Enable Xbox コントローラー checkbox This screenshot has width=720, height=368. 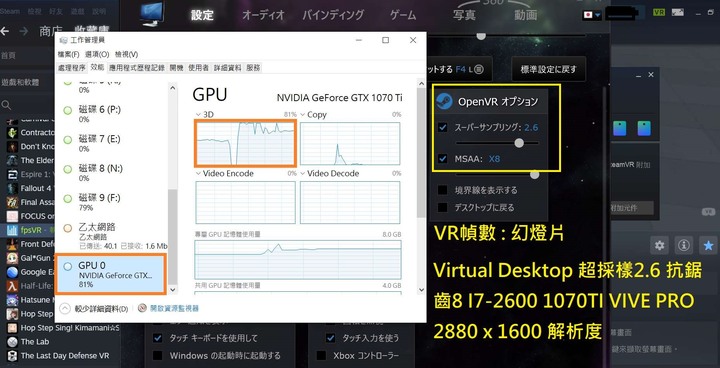[321, 356]
